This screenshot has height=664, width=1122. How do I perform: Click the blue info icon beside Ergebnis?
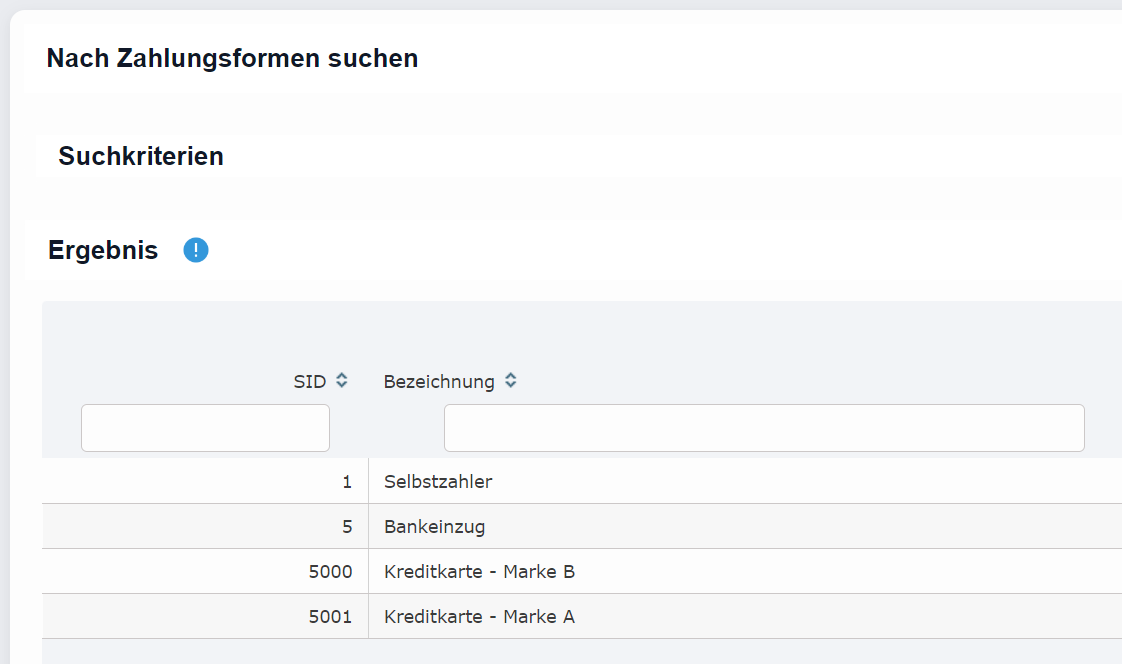tap(196, 250)
